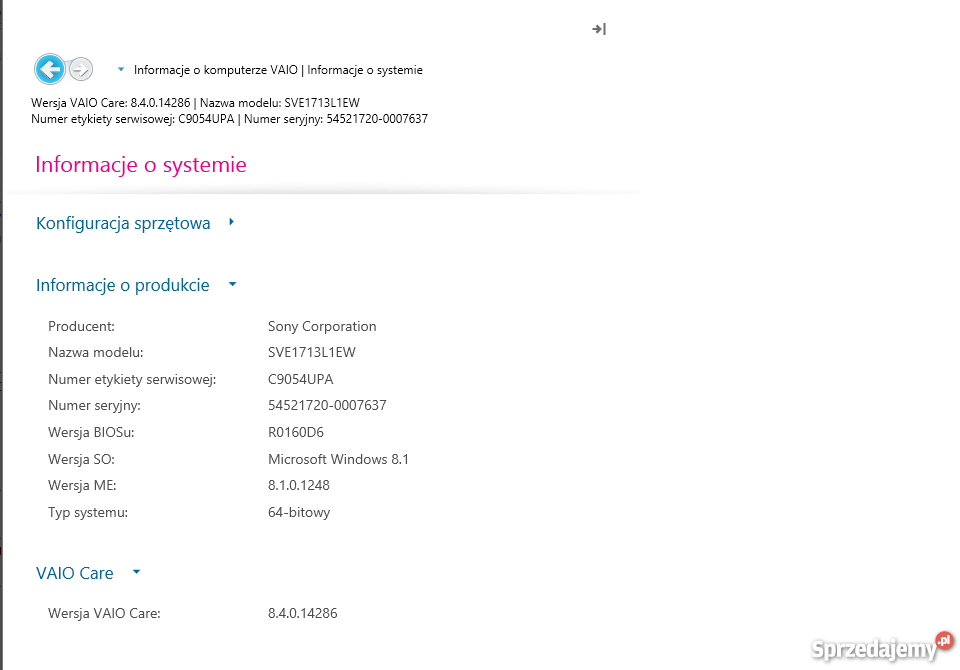Open the breadcrumb dropdown triangle
The image size is (960, 670).
click(x=121, y=70)
